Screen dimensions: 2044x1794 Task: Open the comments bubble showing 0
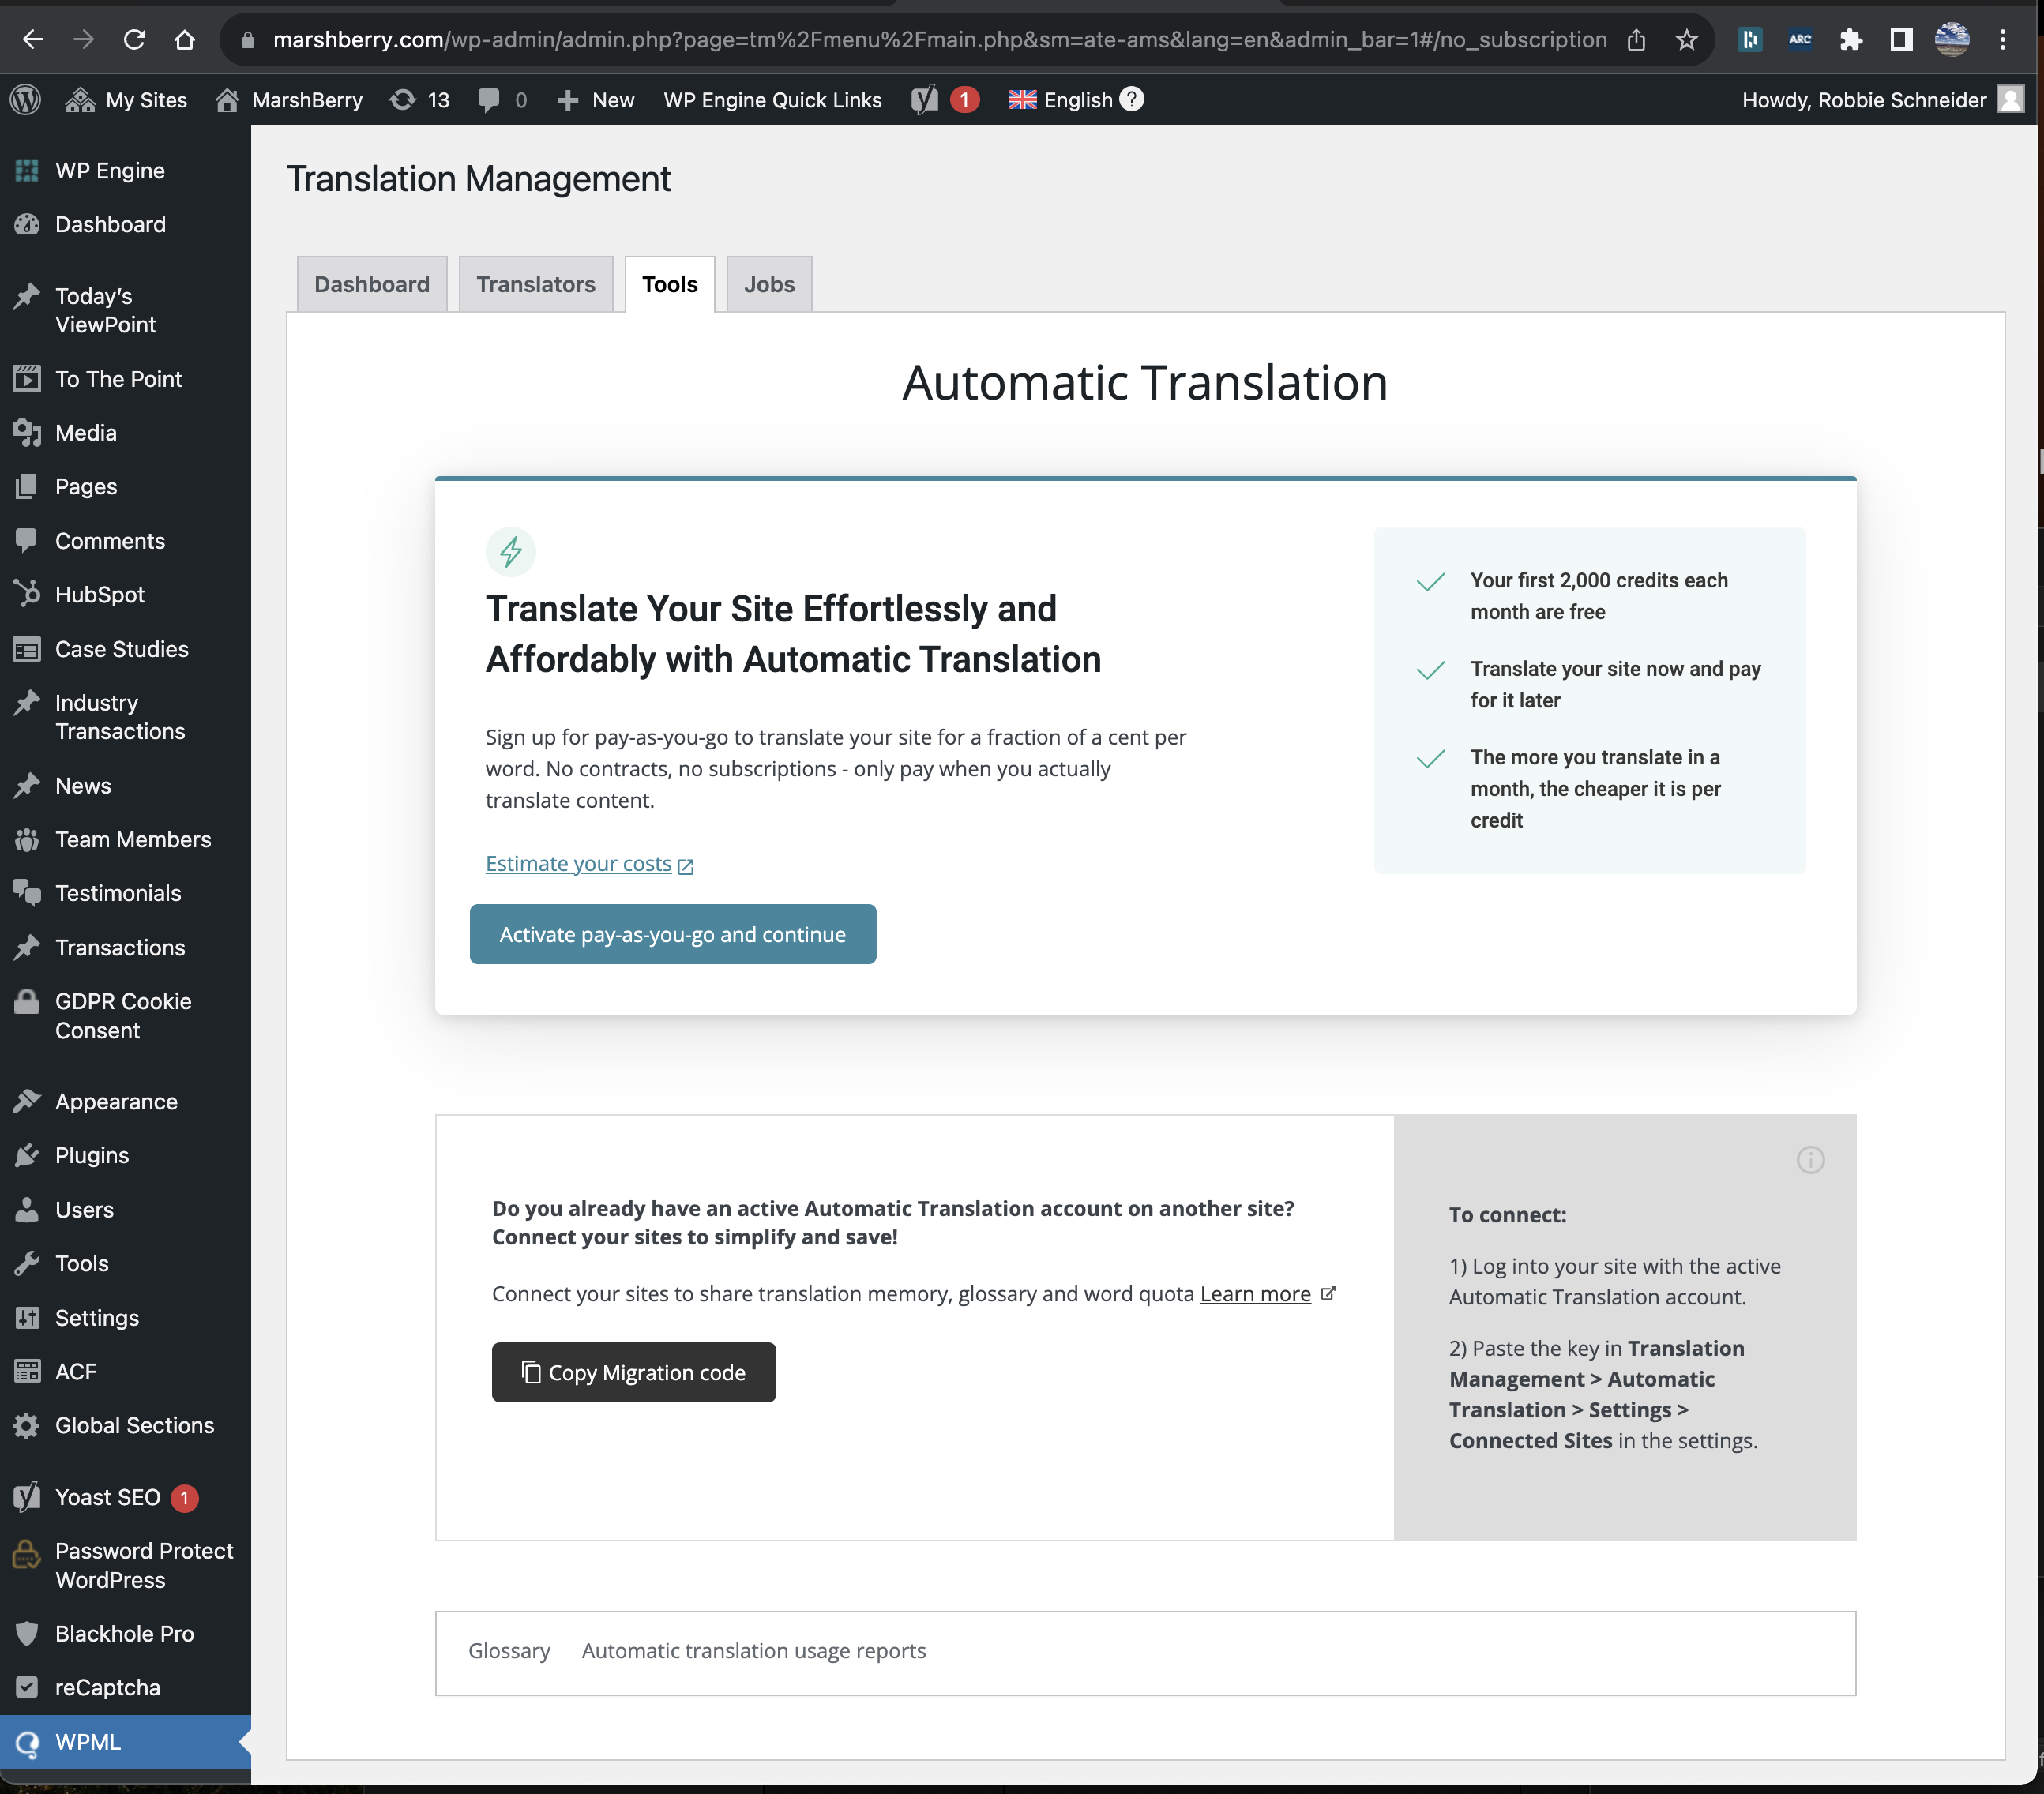502,100
